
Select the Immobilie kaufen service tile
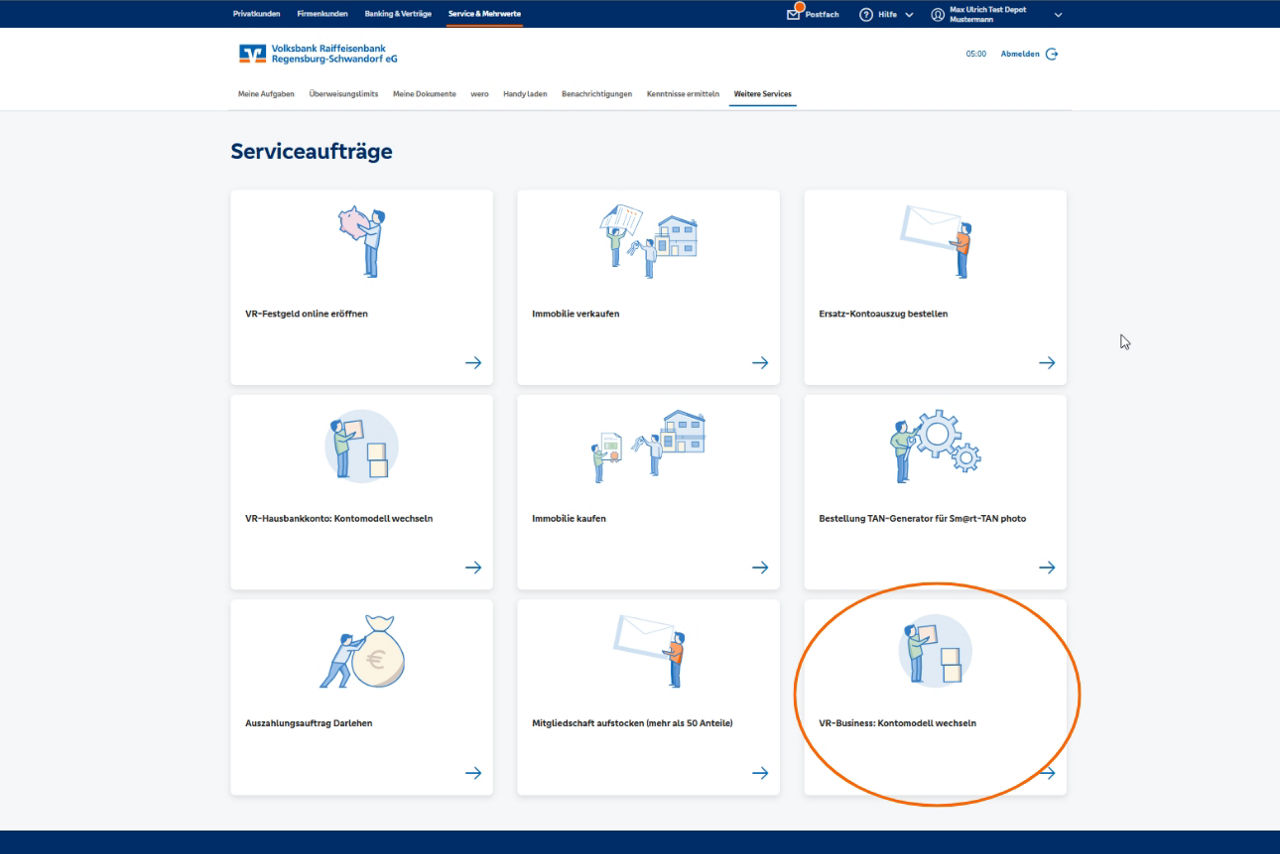point(648,492)
